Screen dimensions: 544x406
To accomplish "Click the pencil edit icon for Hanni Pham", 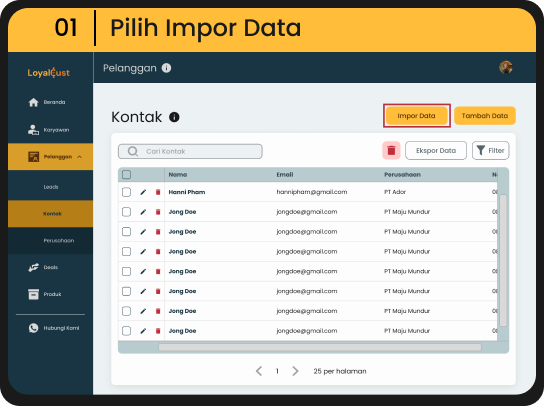I will [143, 192].
